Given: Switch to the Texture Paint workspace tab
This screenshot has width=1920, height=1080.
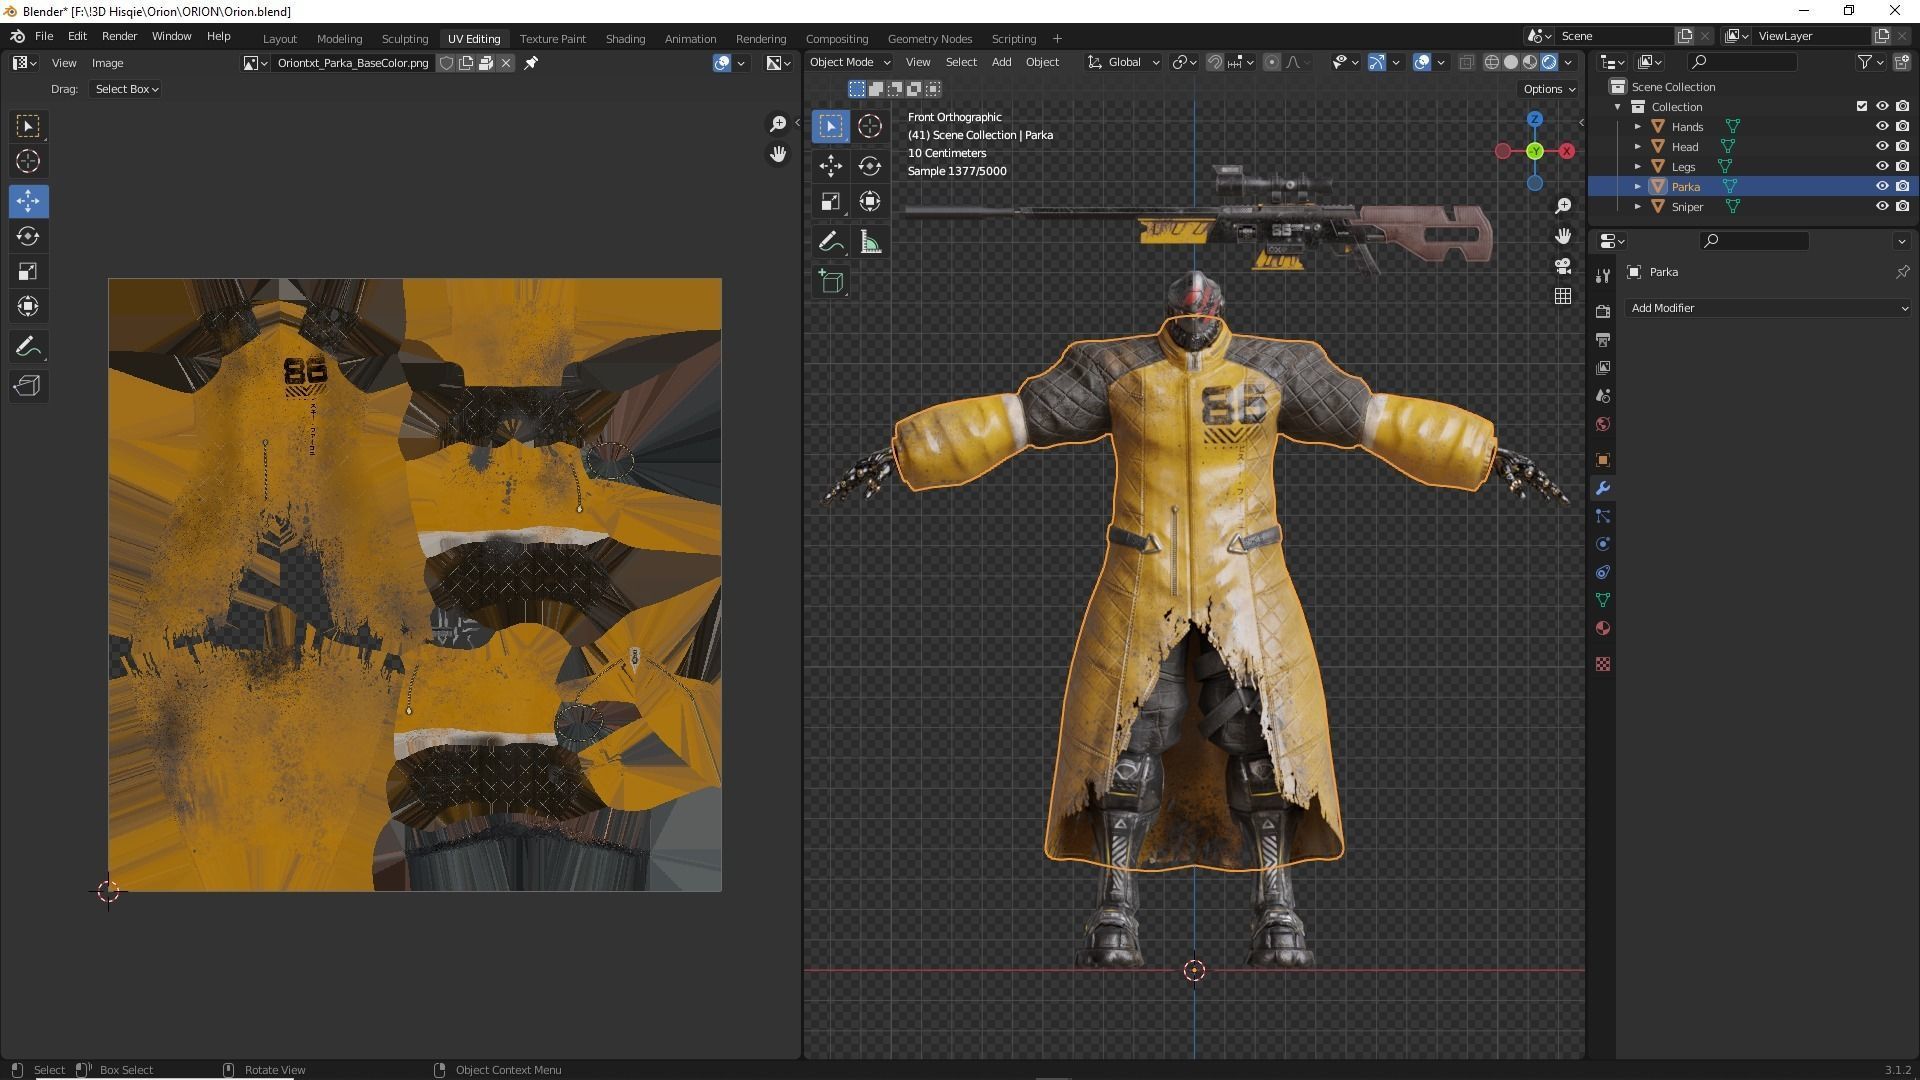Looking at the screenshot, I should click(552, 39).
